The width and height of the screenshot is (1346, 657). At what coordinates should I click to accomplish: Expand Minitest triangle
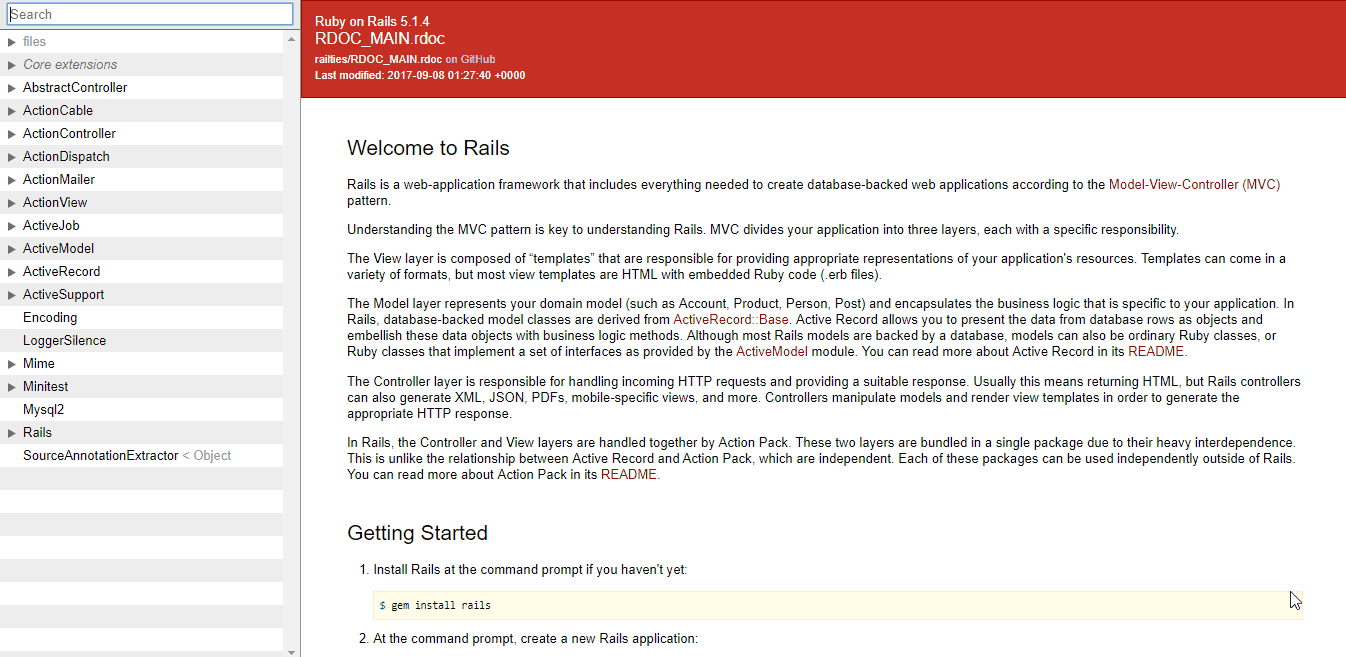click(x=12, y=387)
